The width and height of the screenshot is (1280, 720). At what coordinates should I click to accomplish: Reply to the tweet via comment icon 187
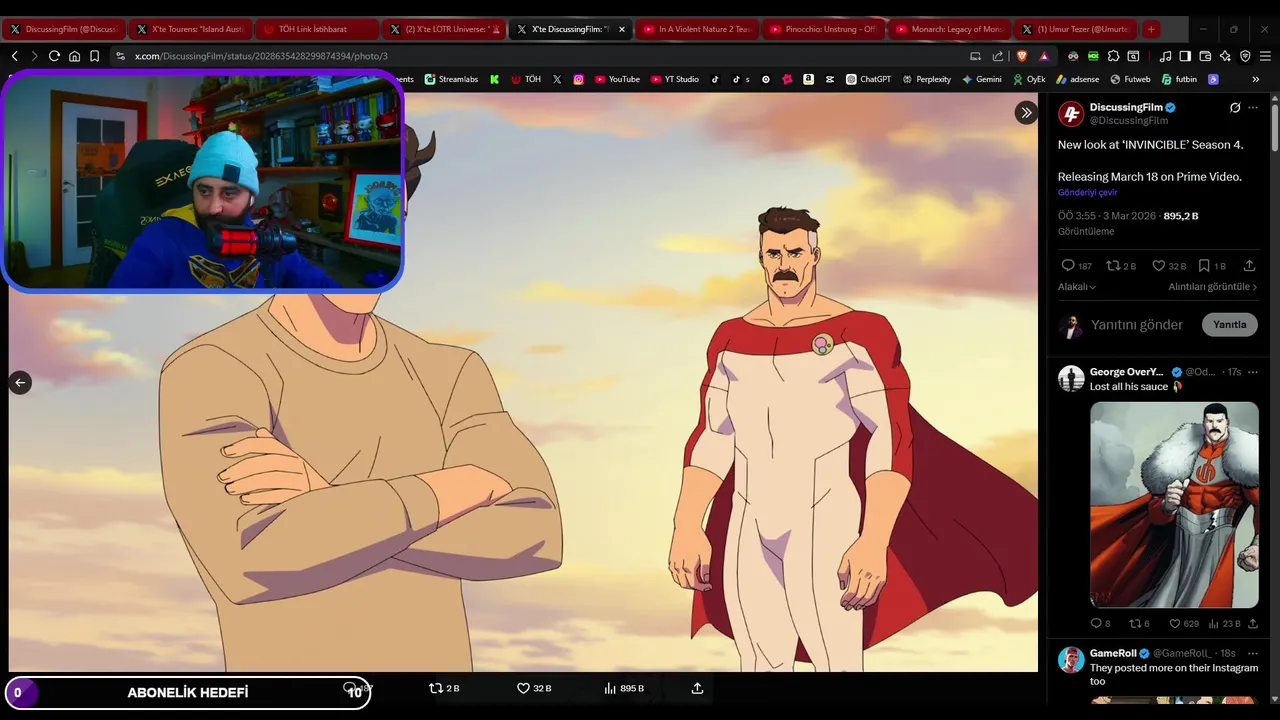(1076, 266)
